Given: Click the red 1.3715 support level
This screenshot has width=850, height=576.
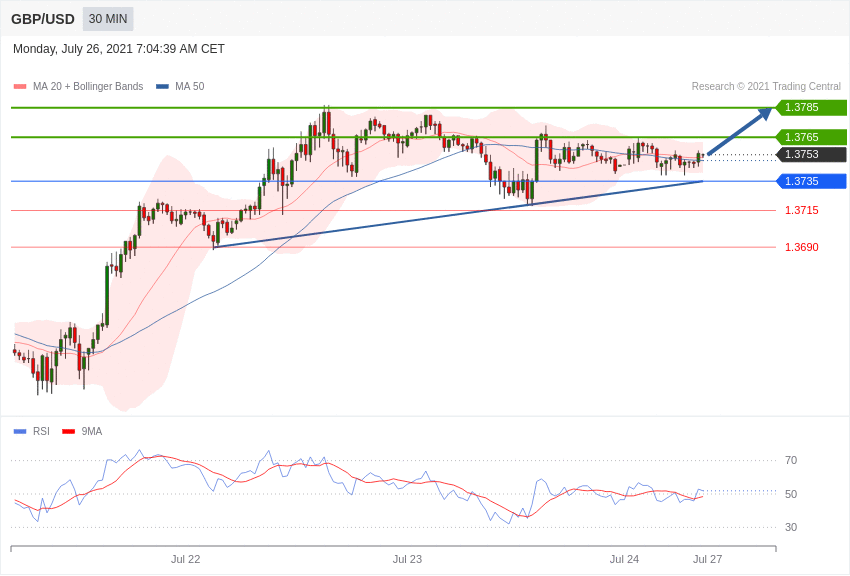Looking at the screenshot, I should tap(802, 210).
